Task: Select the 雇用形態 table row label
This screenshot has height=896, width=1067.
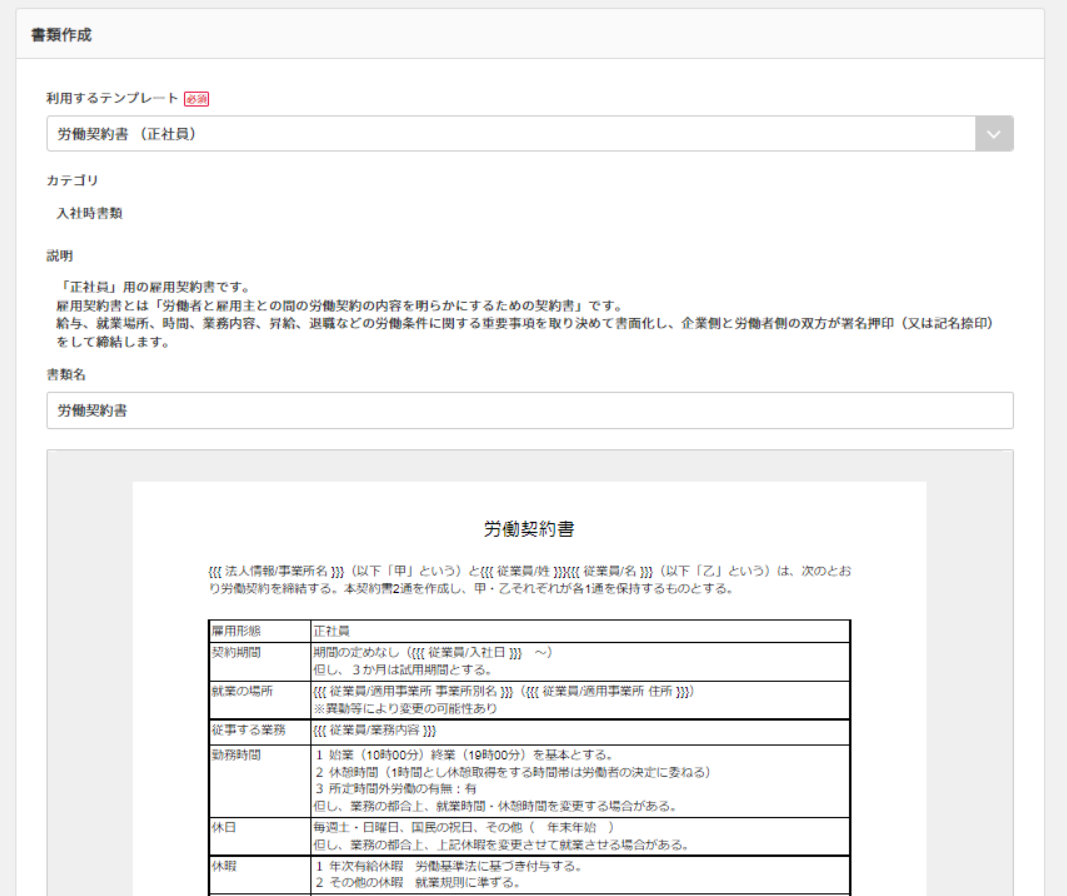Action: [236, 631]
